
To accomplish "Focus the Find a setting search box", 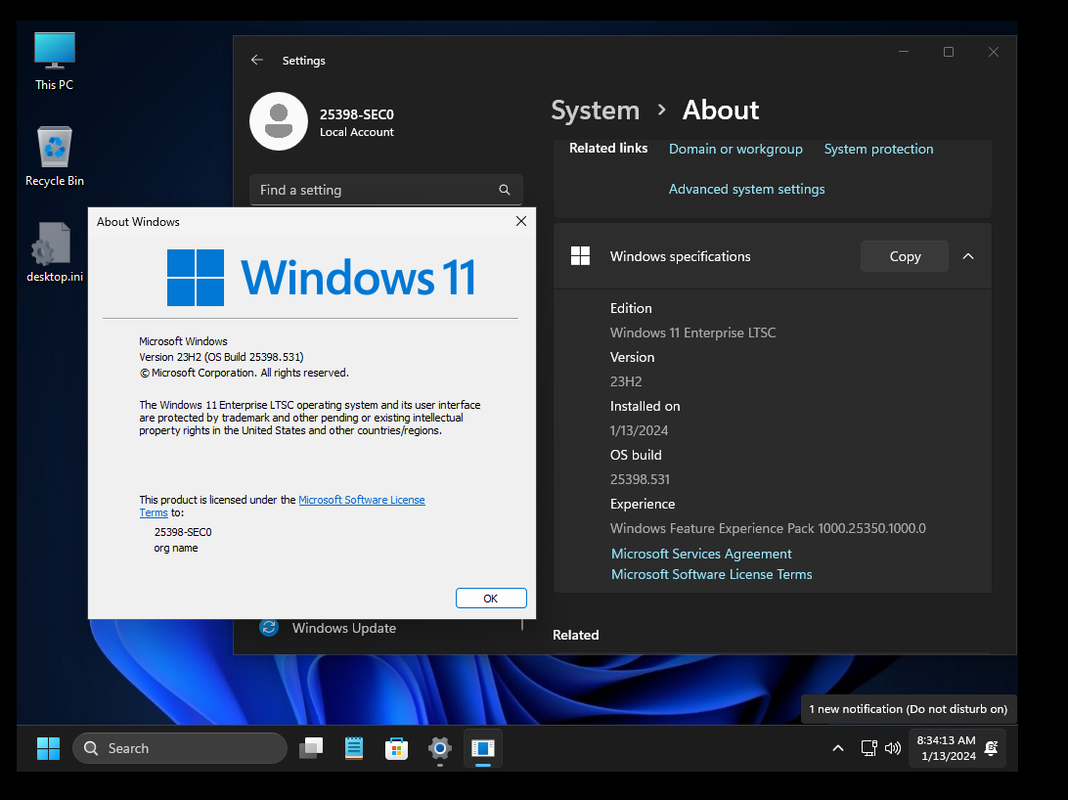I will [x=386, y=190].
